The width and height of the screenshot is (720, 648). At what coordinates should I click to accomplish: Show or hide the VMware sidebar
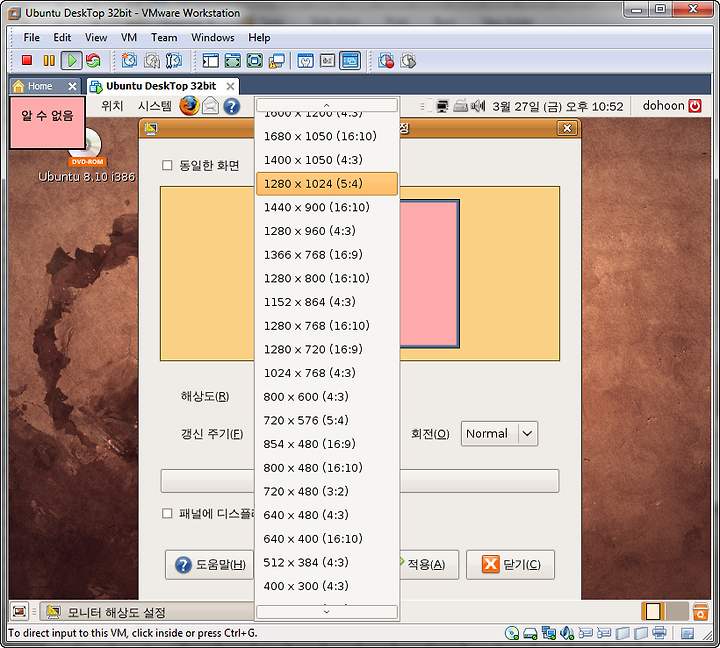(211, 61)
